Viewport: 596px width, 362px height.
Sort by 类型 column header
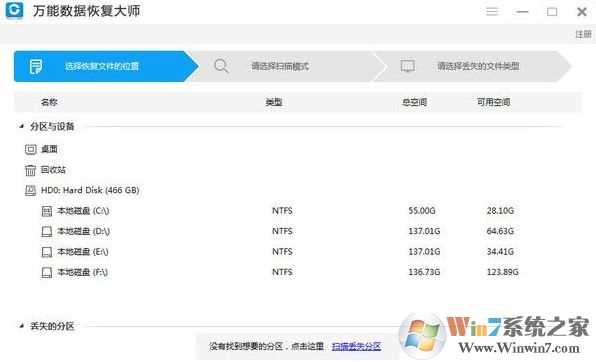point(274,102)
